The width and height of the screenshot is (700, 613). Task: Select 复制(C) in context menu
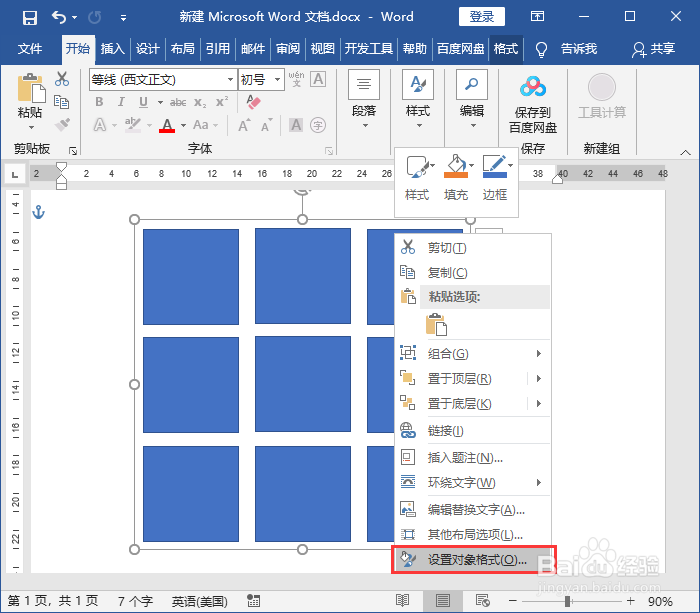click(473, 272)
